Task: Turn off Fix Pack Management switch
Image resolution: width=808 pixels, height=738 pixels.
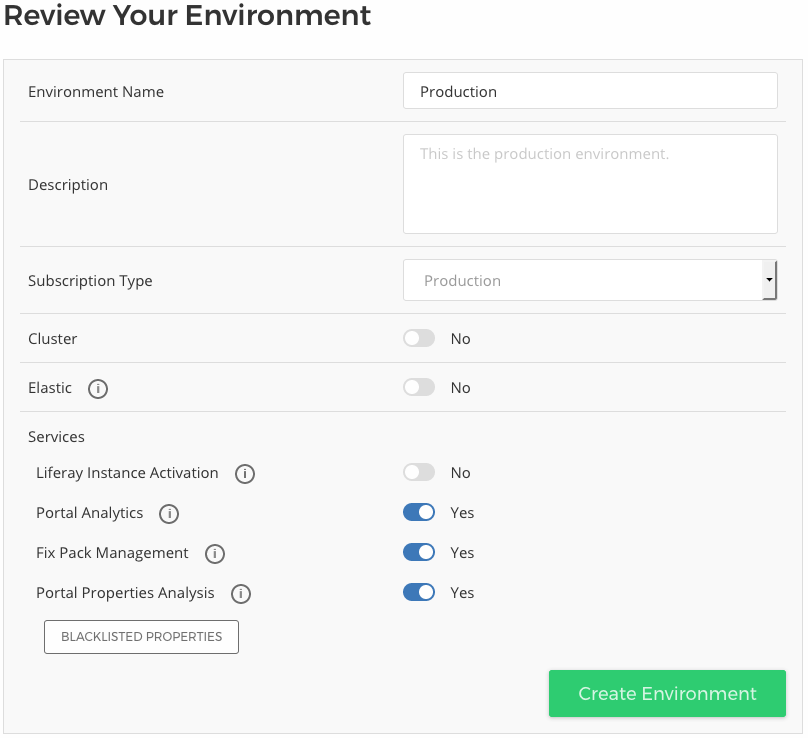Action: [x=419, y=552]
